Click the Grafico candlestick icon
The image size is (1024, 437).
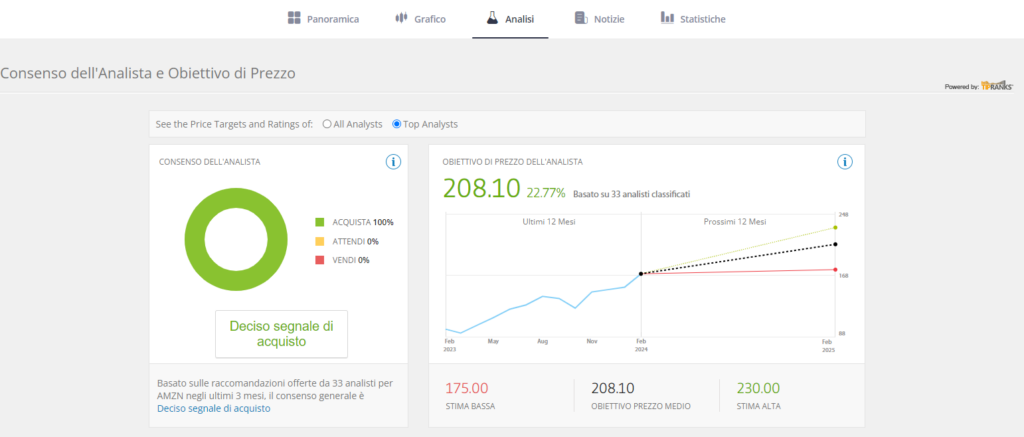401,18
